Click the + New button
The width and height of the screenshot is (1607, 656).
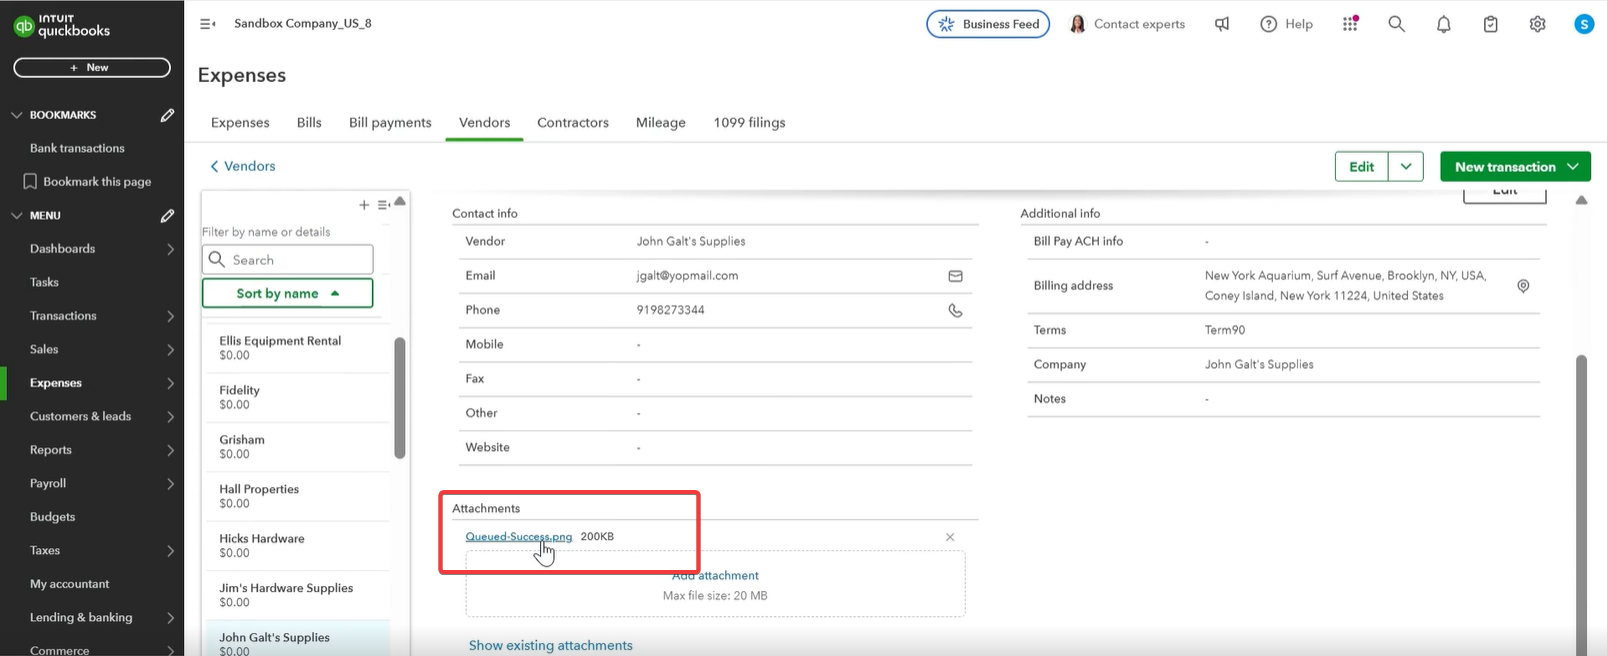pos(92,67)
